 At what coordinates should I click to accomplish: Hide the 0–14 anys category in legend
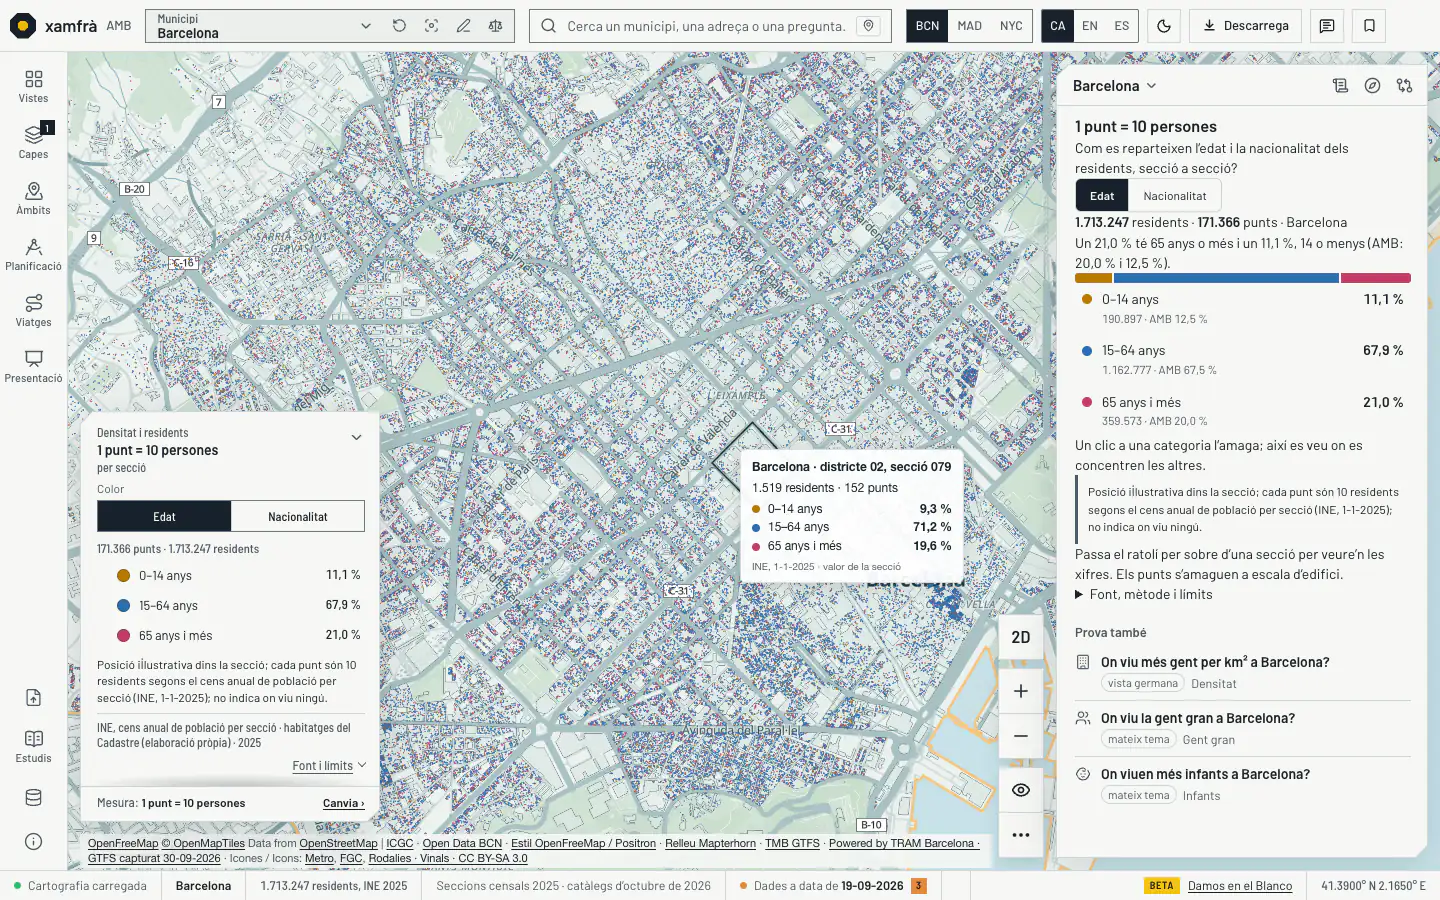pyautogui.click(x=238, y=575)
